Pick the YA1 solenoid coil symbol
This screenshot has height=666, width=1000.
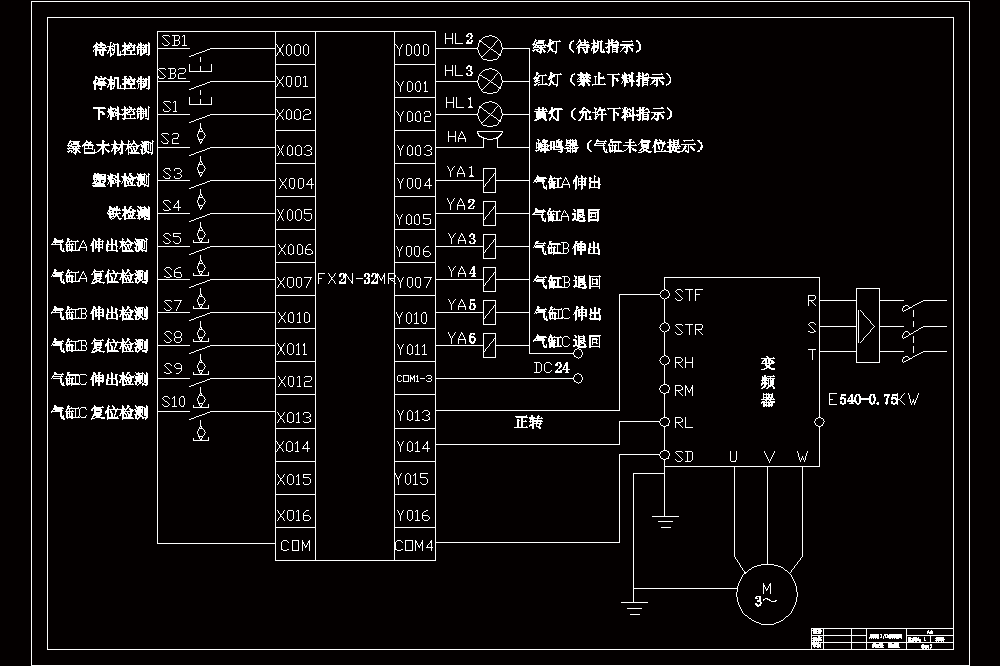[489, 181]
